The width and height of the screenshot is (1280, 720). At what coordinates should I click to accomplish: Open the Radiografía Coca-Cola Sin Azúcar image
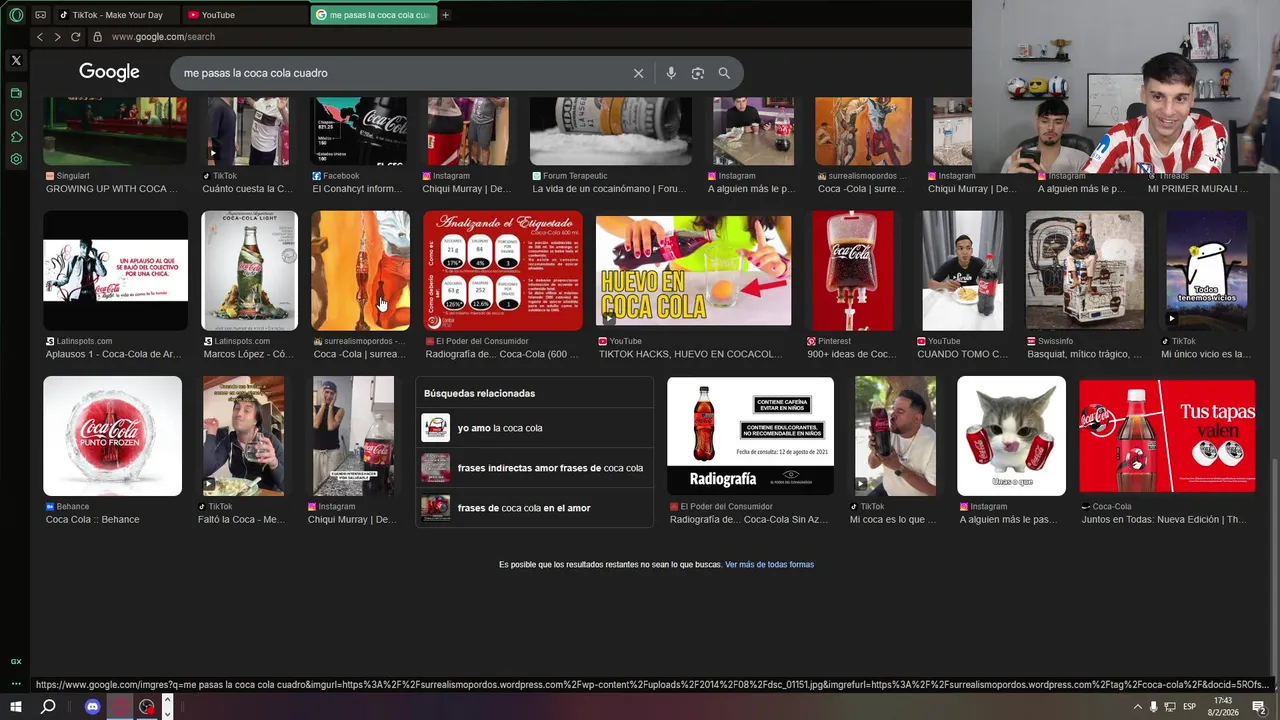[750, 436]
